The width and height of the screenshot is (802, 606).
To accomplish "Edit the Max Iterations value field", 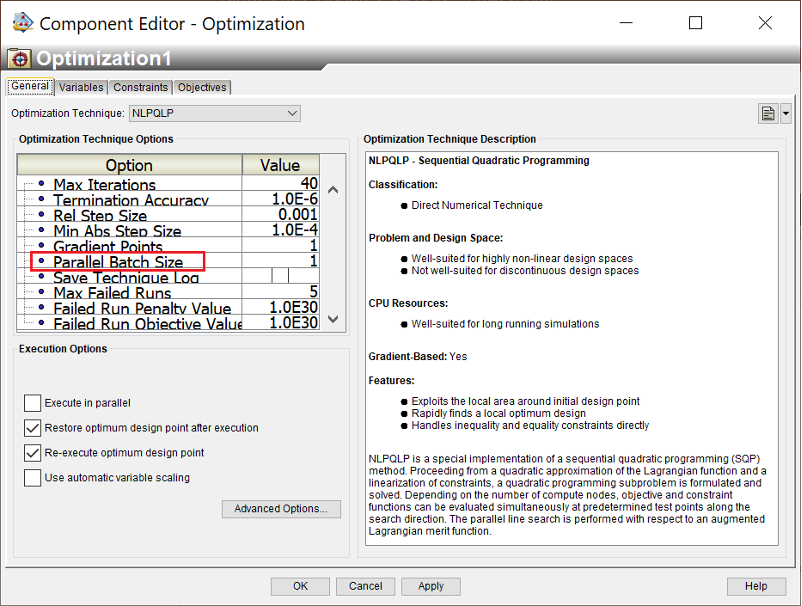I will pyautogui.click(x=281, y=184).
